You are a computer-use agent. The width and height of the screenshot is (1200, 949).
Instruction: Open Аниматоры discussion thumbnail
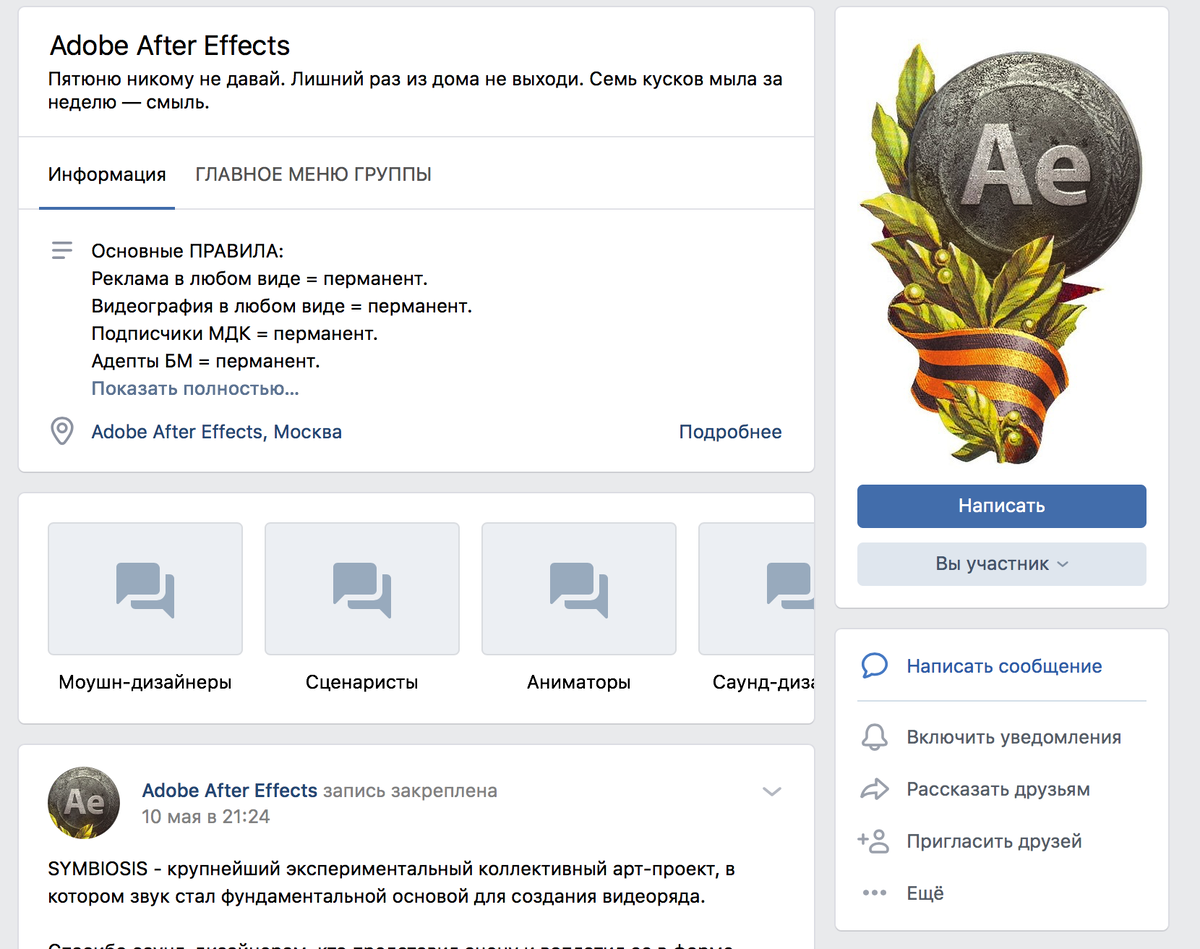579,588
